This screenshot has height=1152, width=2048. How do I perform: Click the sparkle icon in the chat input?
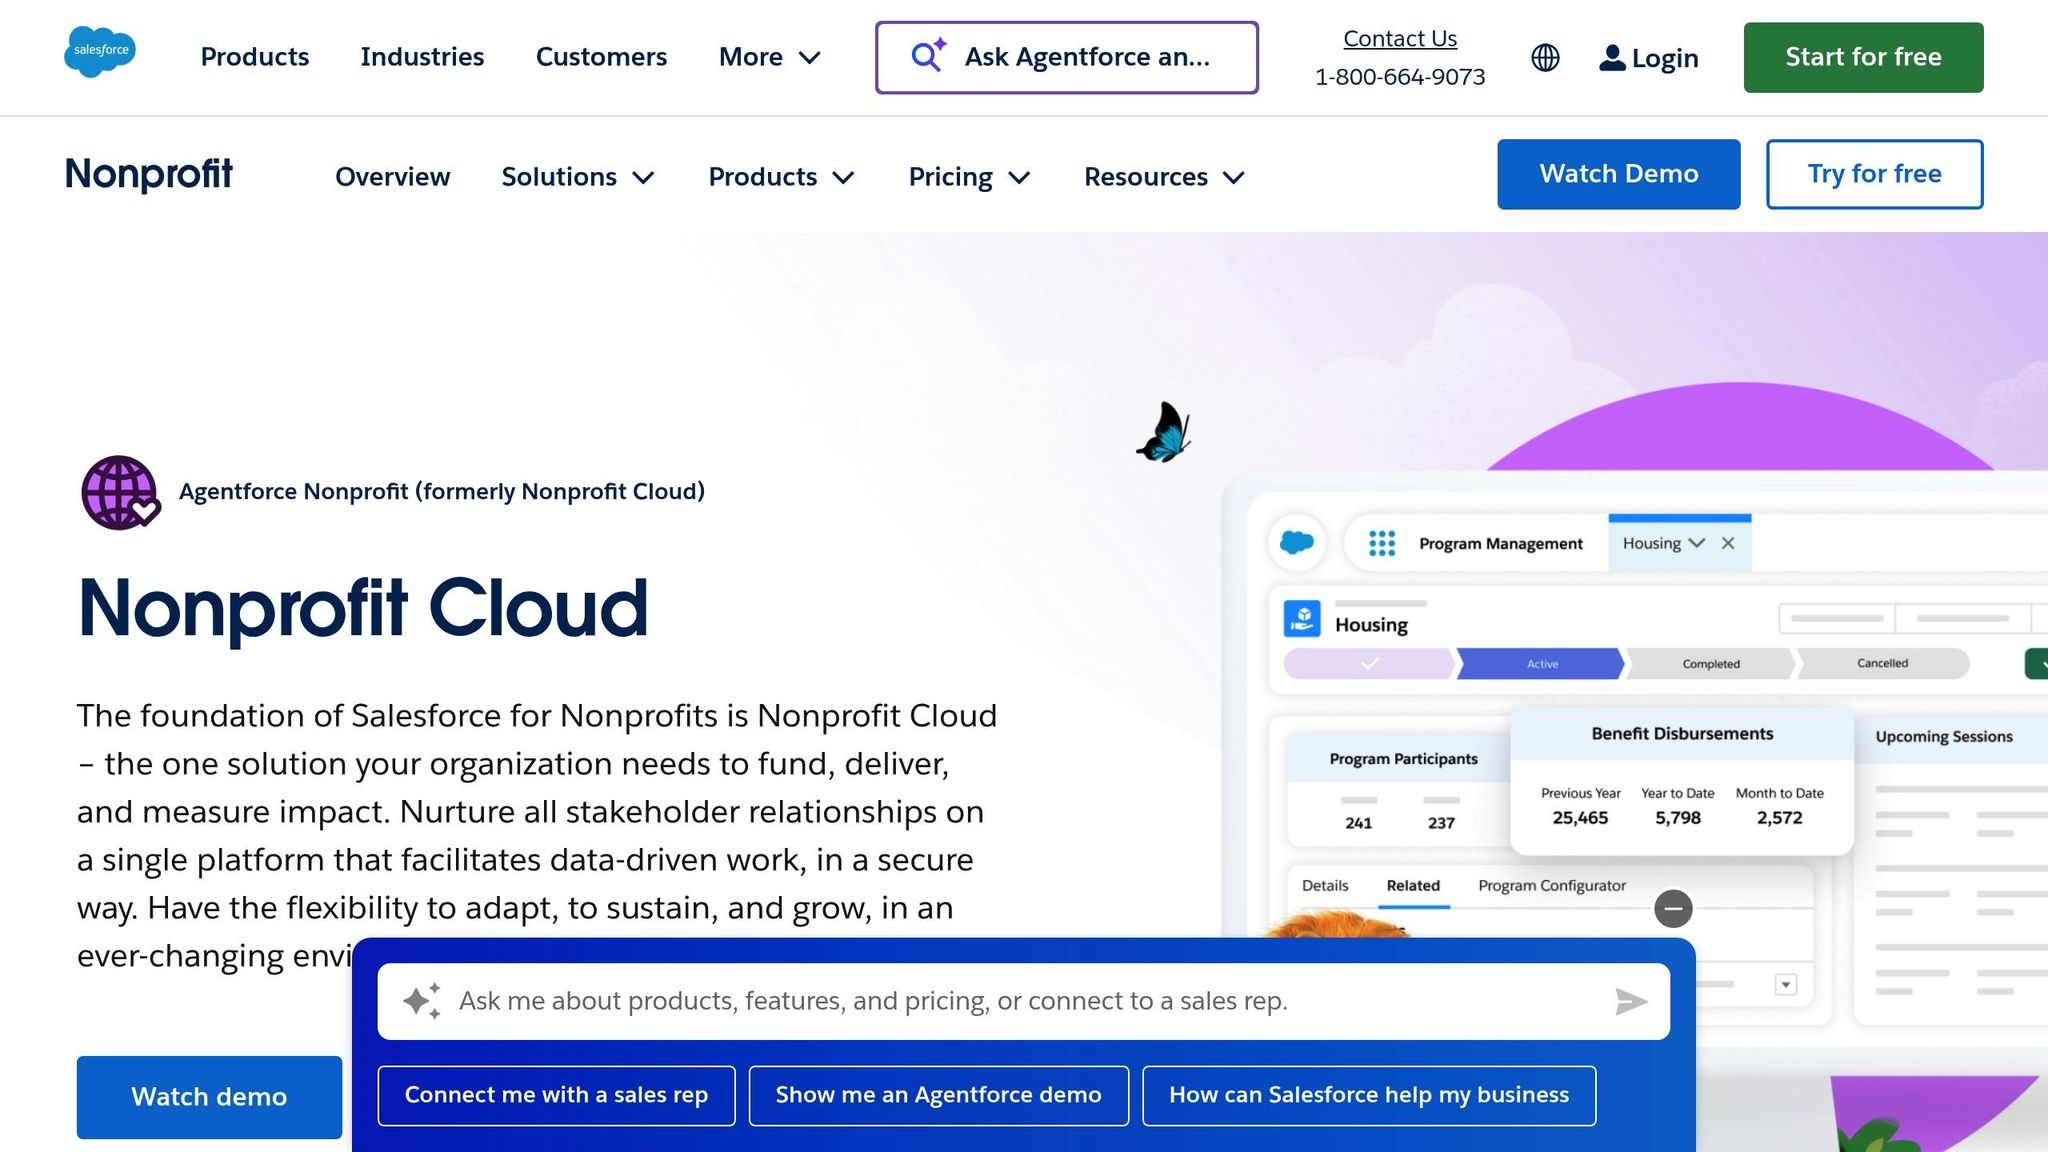(x=423, y=999)
